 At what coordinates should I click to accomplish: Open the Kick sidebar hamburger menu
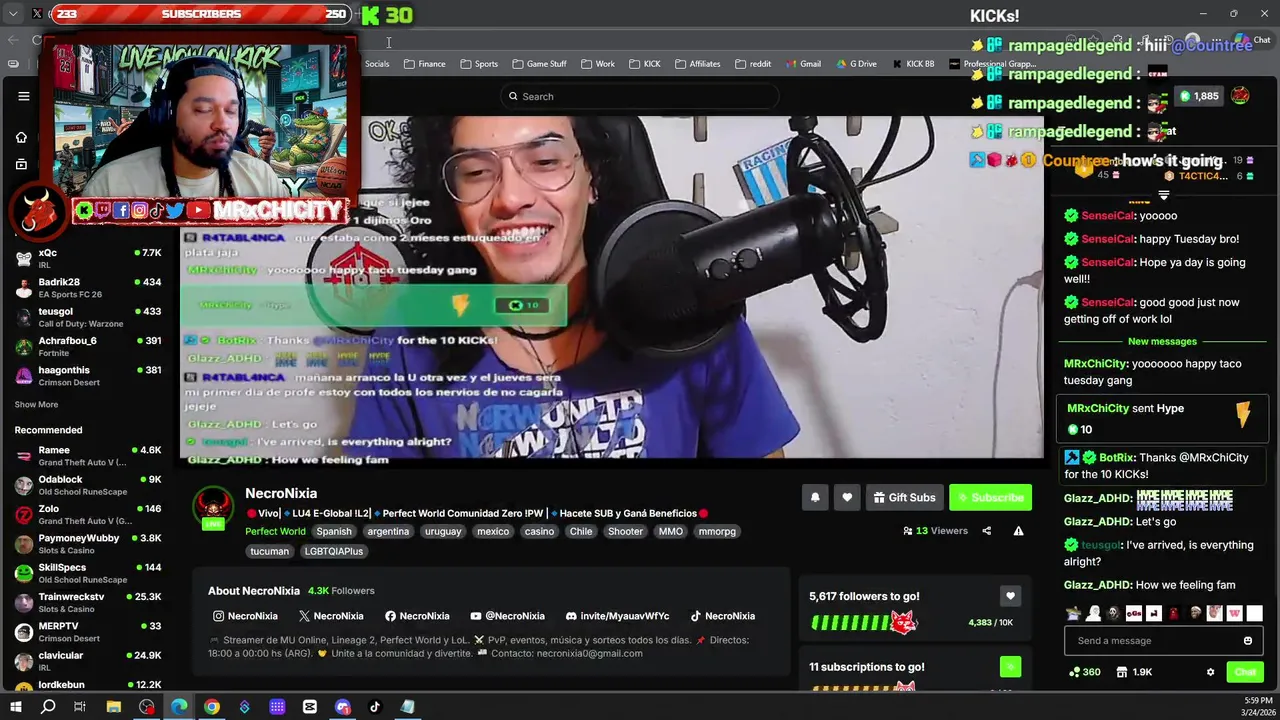click(x=24, y=96)
